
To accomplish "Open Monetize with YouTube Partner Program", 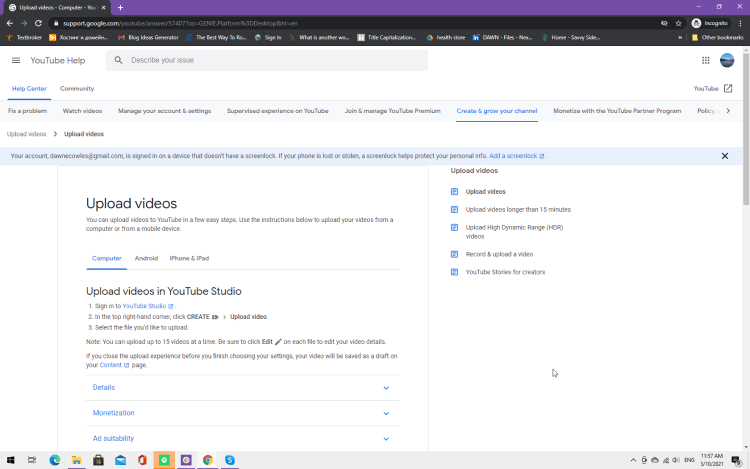I will click(617, 111).
